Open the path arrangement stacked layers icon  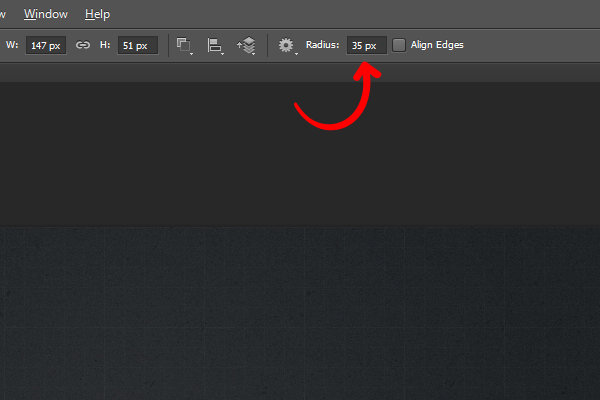pos(247,46)
